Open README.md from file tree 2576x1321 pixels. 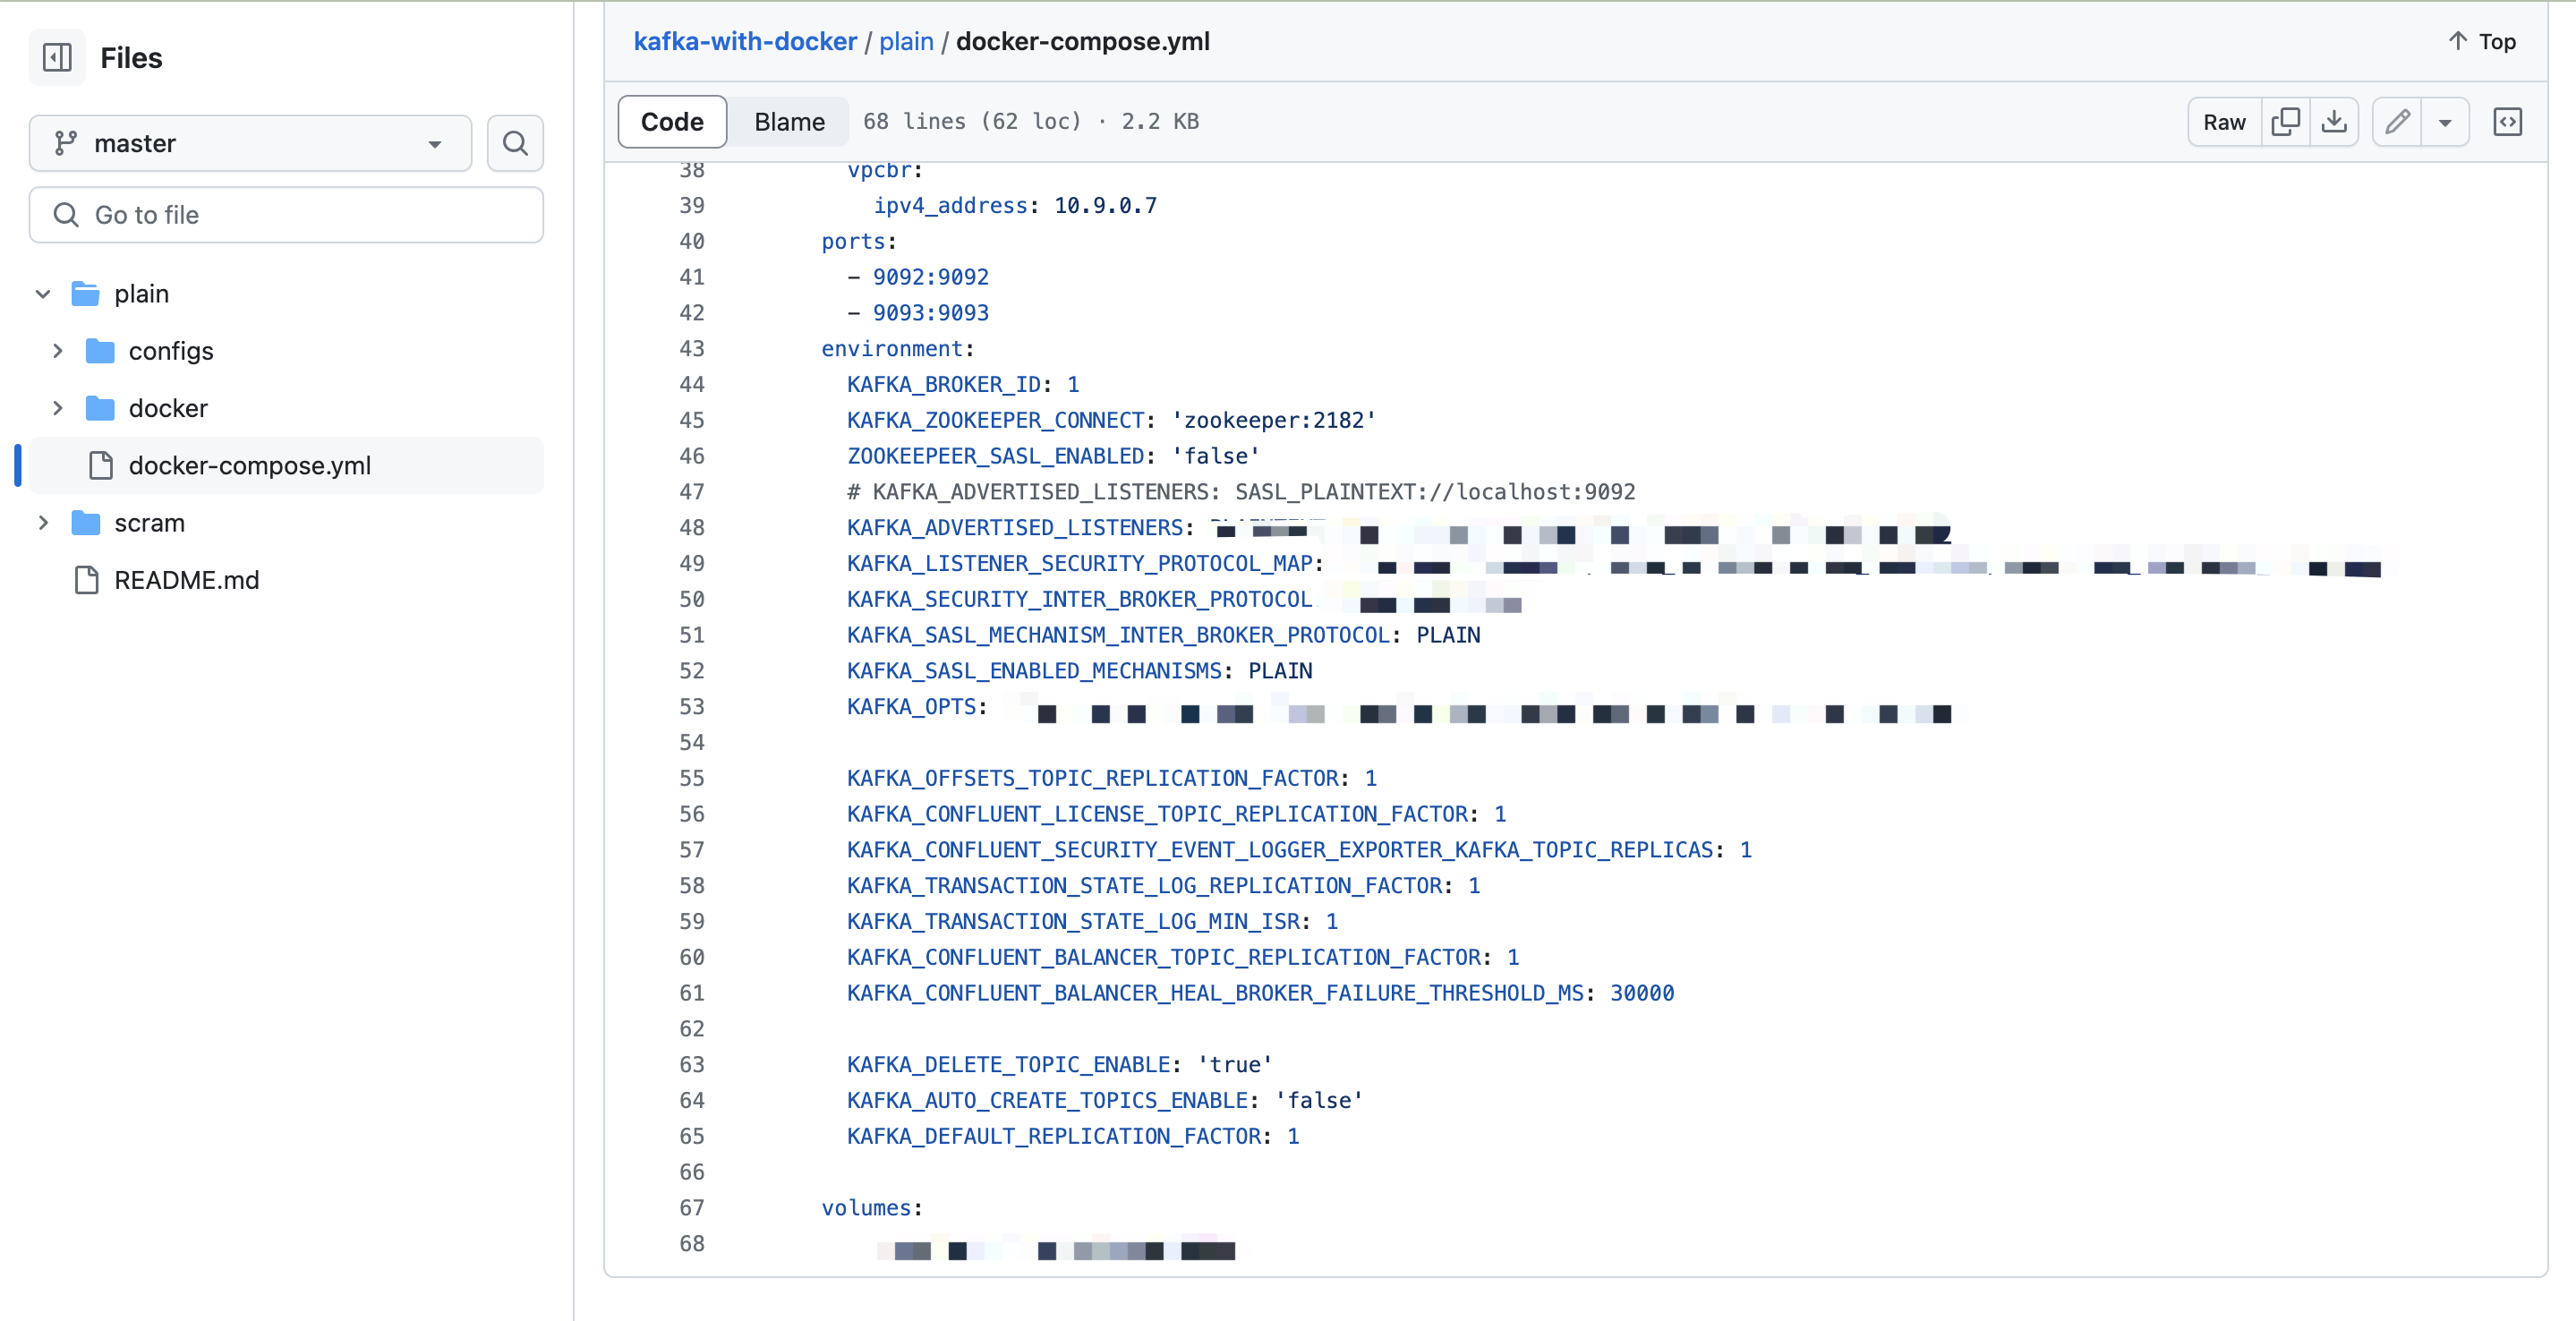click(186, 580)
